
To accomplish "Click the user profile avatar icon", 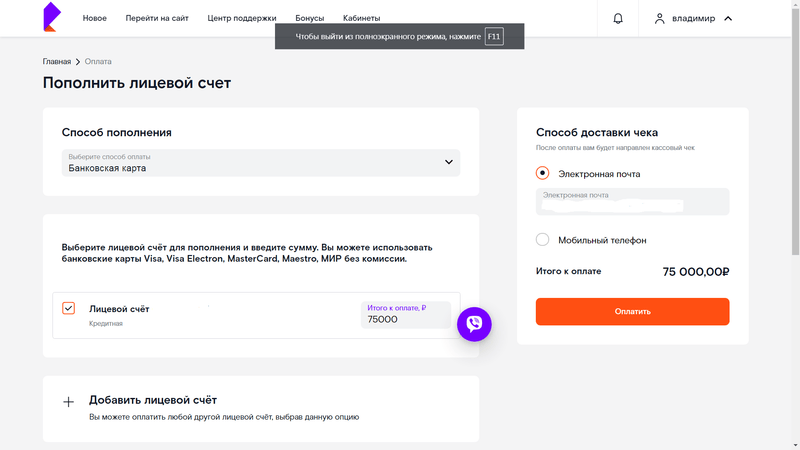I will click(659, 18).
